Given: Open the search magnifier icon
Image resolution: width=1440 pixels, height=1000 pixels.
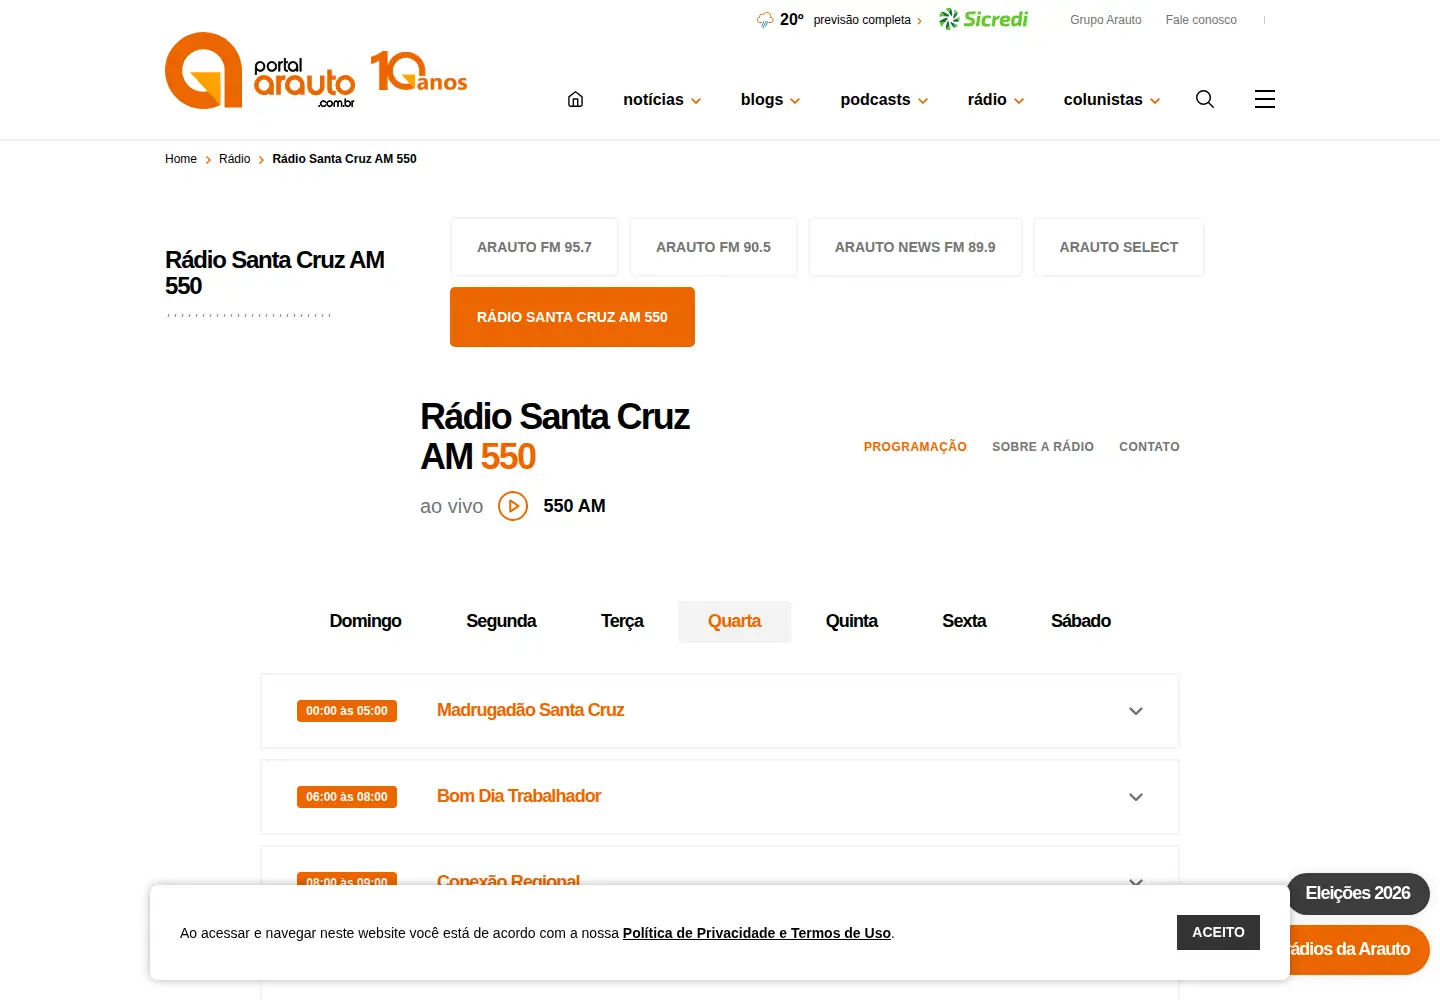Looking at the screenshot, I should tap(1205, 99).
